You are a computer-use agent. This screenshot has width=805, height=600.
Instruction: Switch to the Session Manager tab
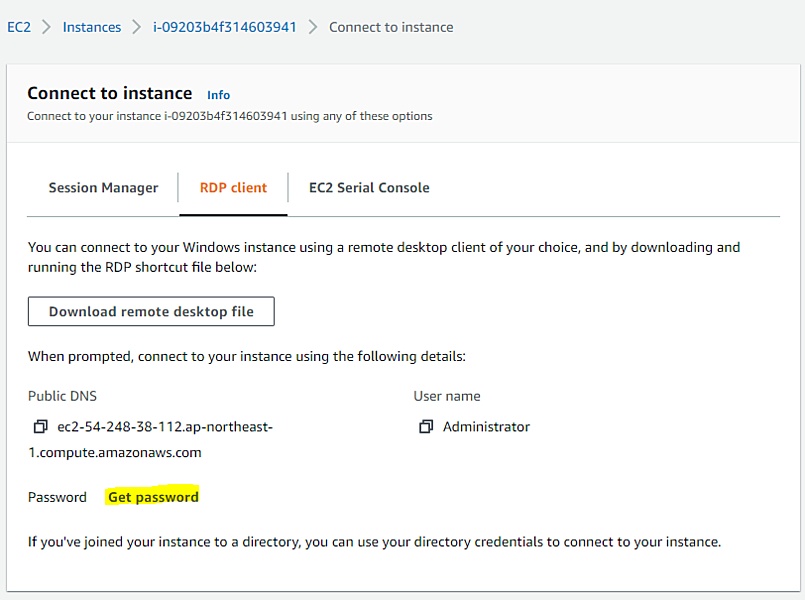103,187
